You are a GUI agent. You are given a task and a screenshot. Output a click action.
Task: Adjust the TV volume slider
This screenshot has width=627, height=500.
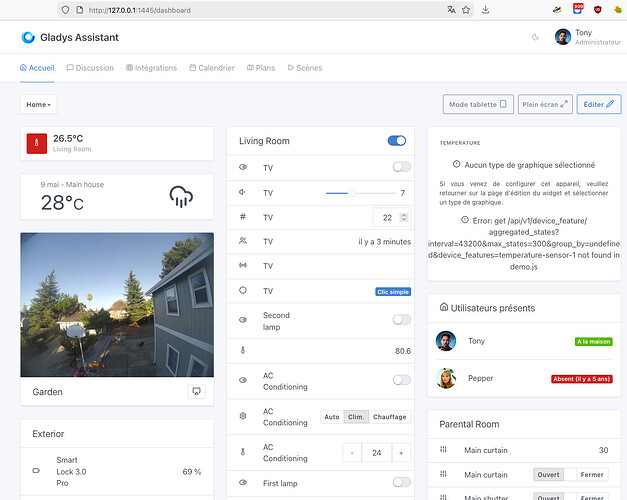[x=352, y=192]
